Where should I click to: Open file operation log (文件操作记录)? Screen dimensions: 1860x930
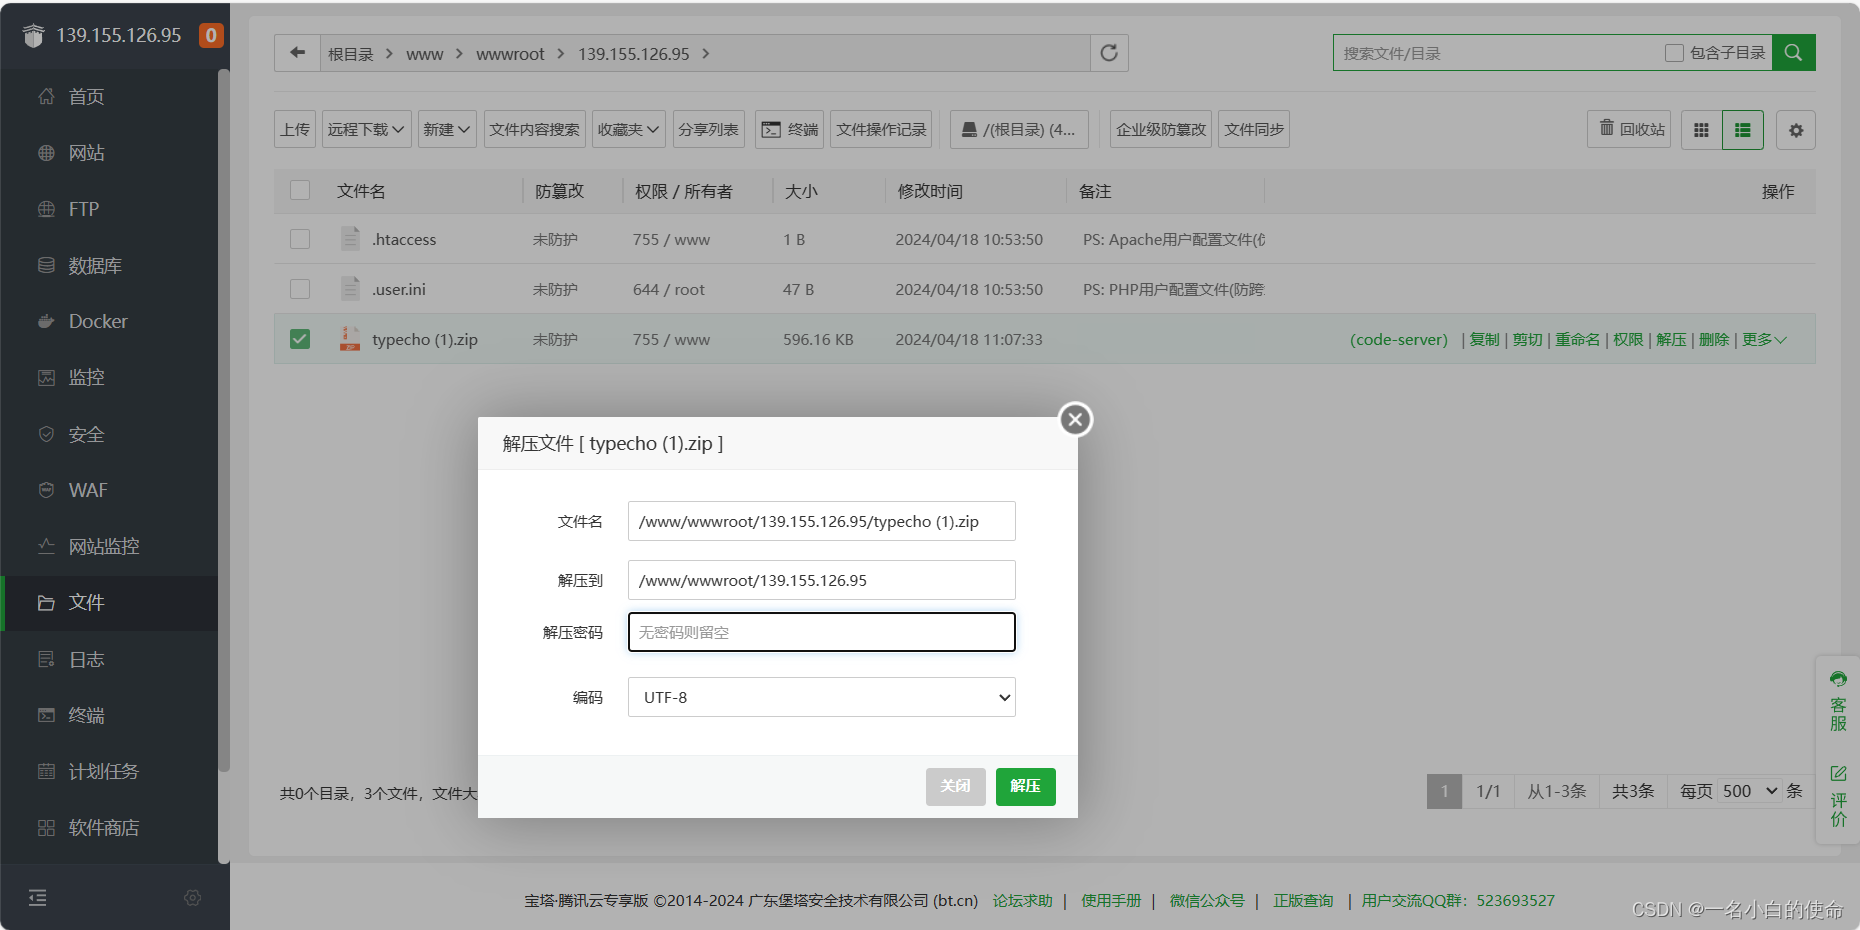point(881,129)
